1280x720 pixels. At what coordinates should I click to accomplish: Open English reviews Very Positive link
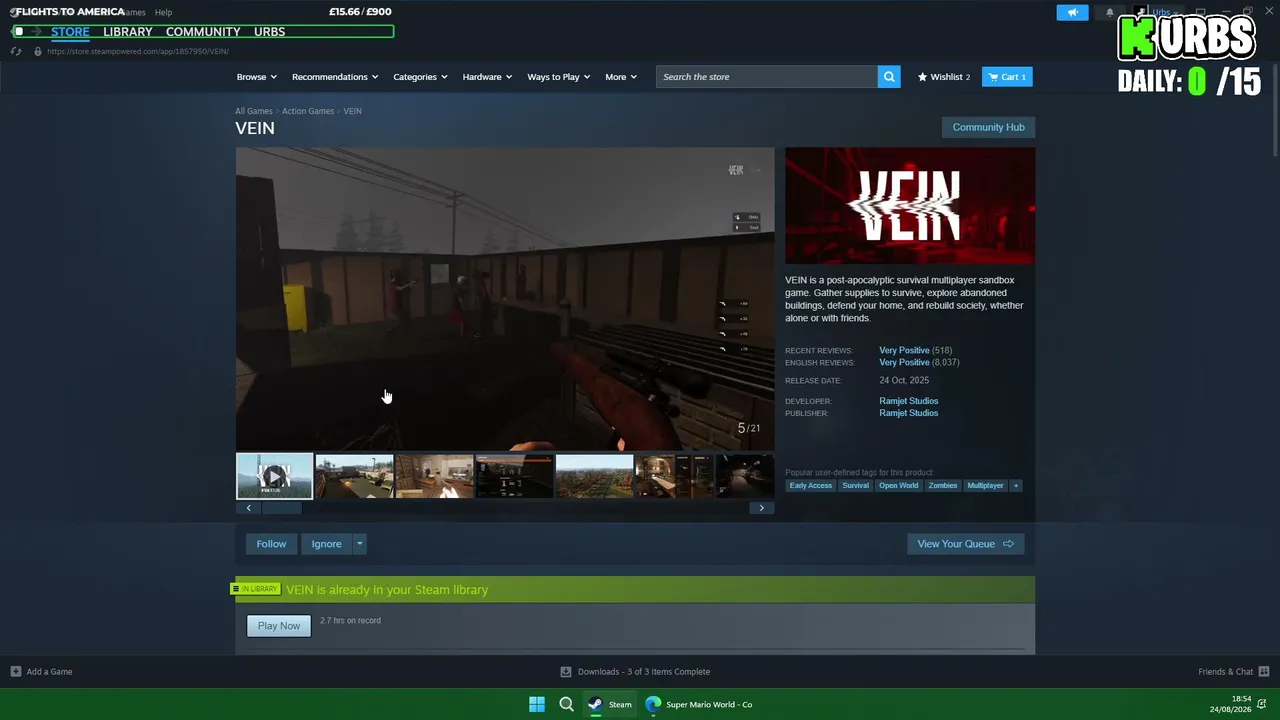tap(904, 362)
